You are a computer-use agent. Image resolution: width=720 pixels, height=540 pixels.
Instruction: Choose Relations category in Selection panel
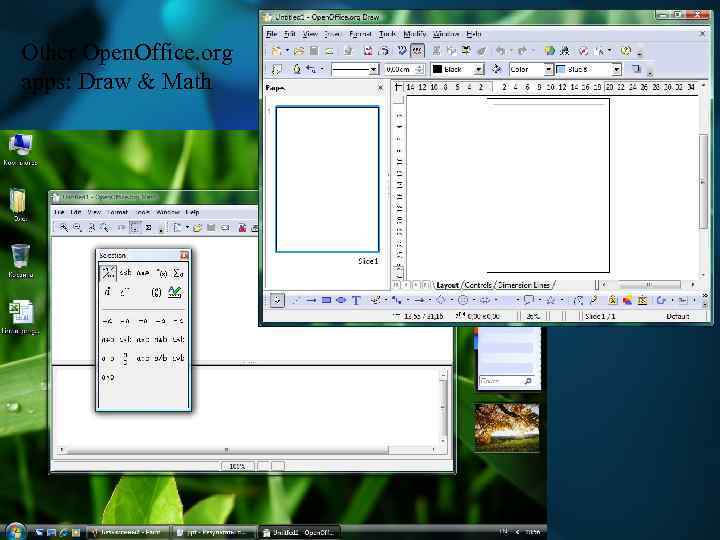(x=125, y=273)
